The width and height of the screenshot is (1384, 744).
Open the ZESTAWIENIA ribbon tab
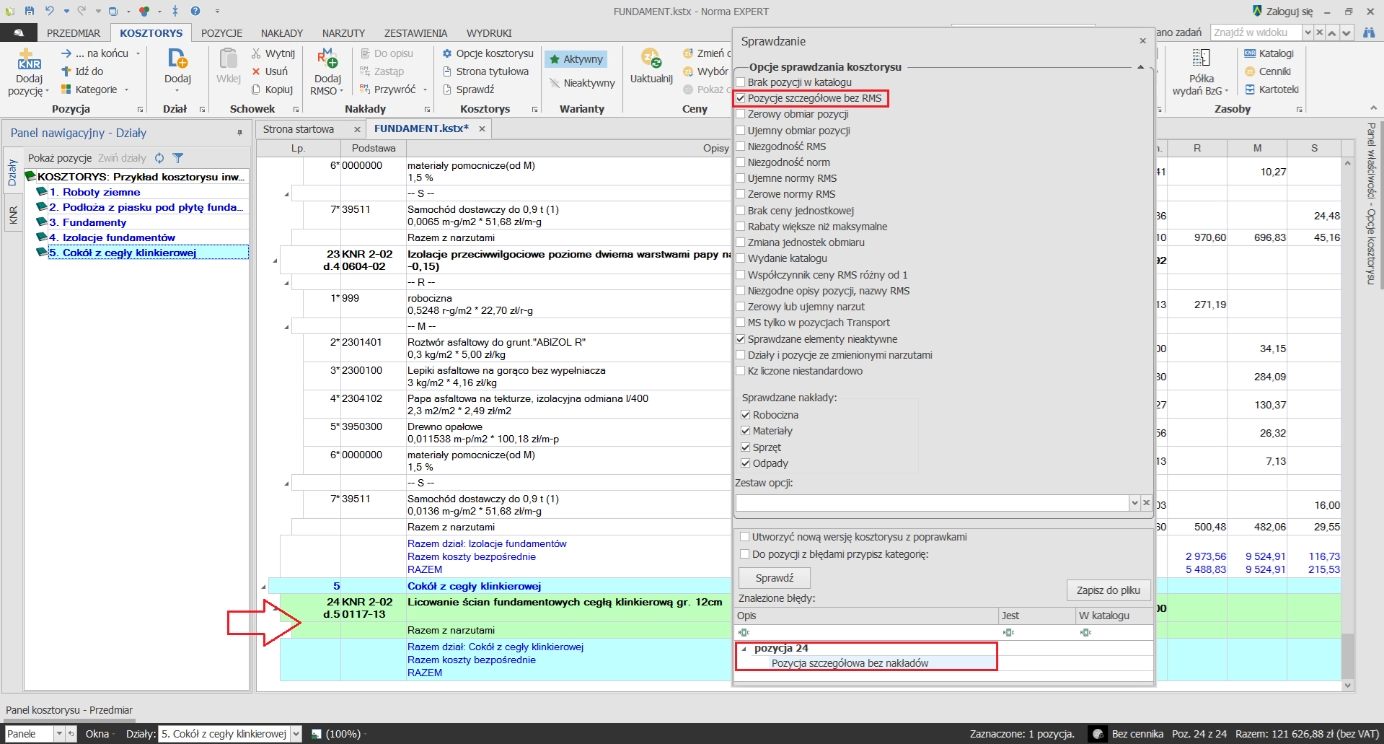pos(415,33)
